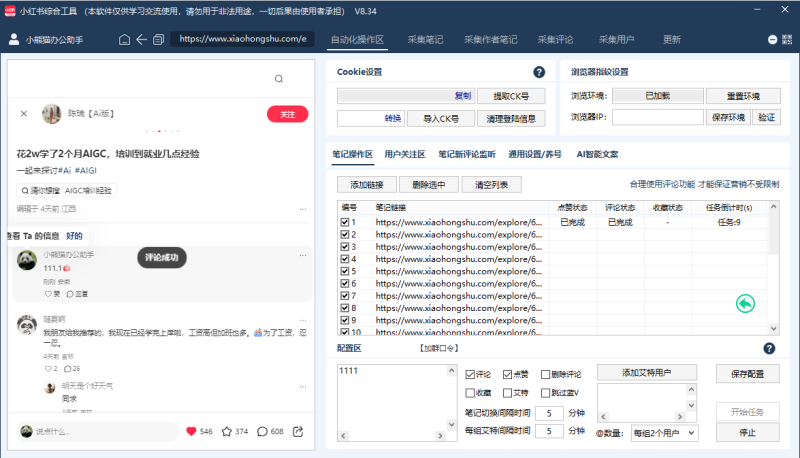Open the 用户关注区 sub-tab
Screen dimensions: 800x458
tap(405, 154)
